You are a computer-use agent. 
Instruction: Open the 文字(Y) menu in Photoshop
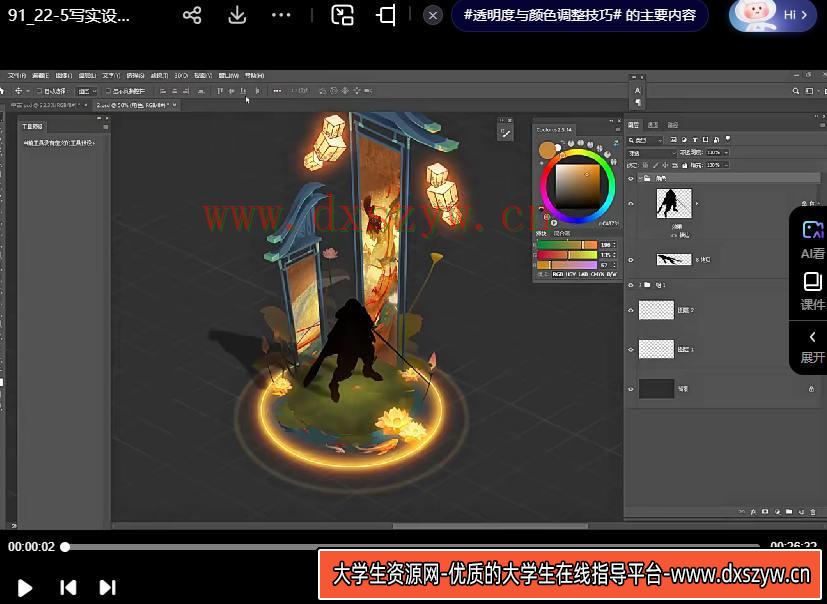click(111, 75)
